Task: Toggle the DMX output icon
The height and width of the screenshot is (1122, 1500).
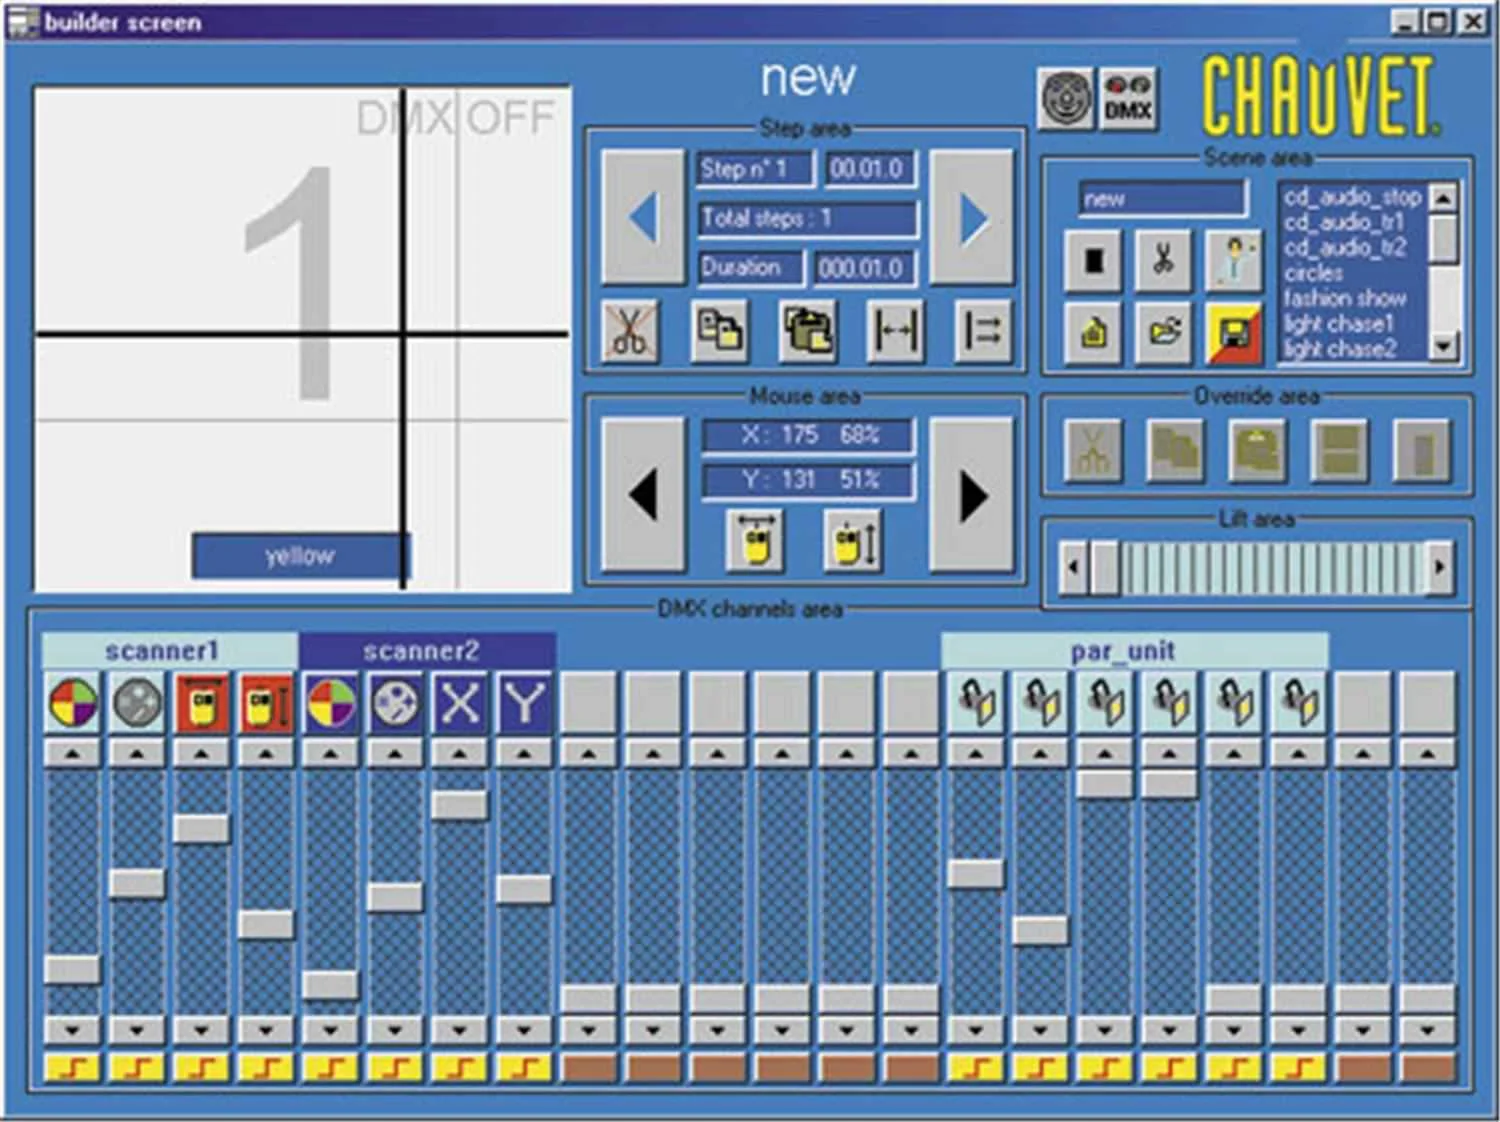Action: coord(1128,99)
